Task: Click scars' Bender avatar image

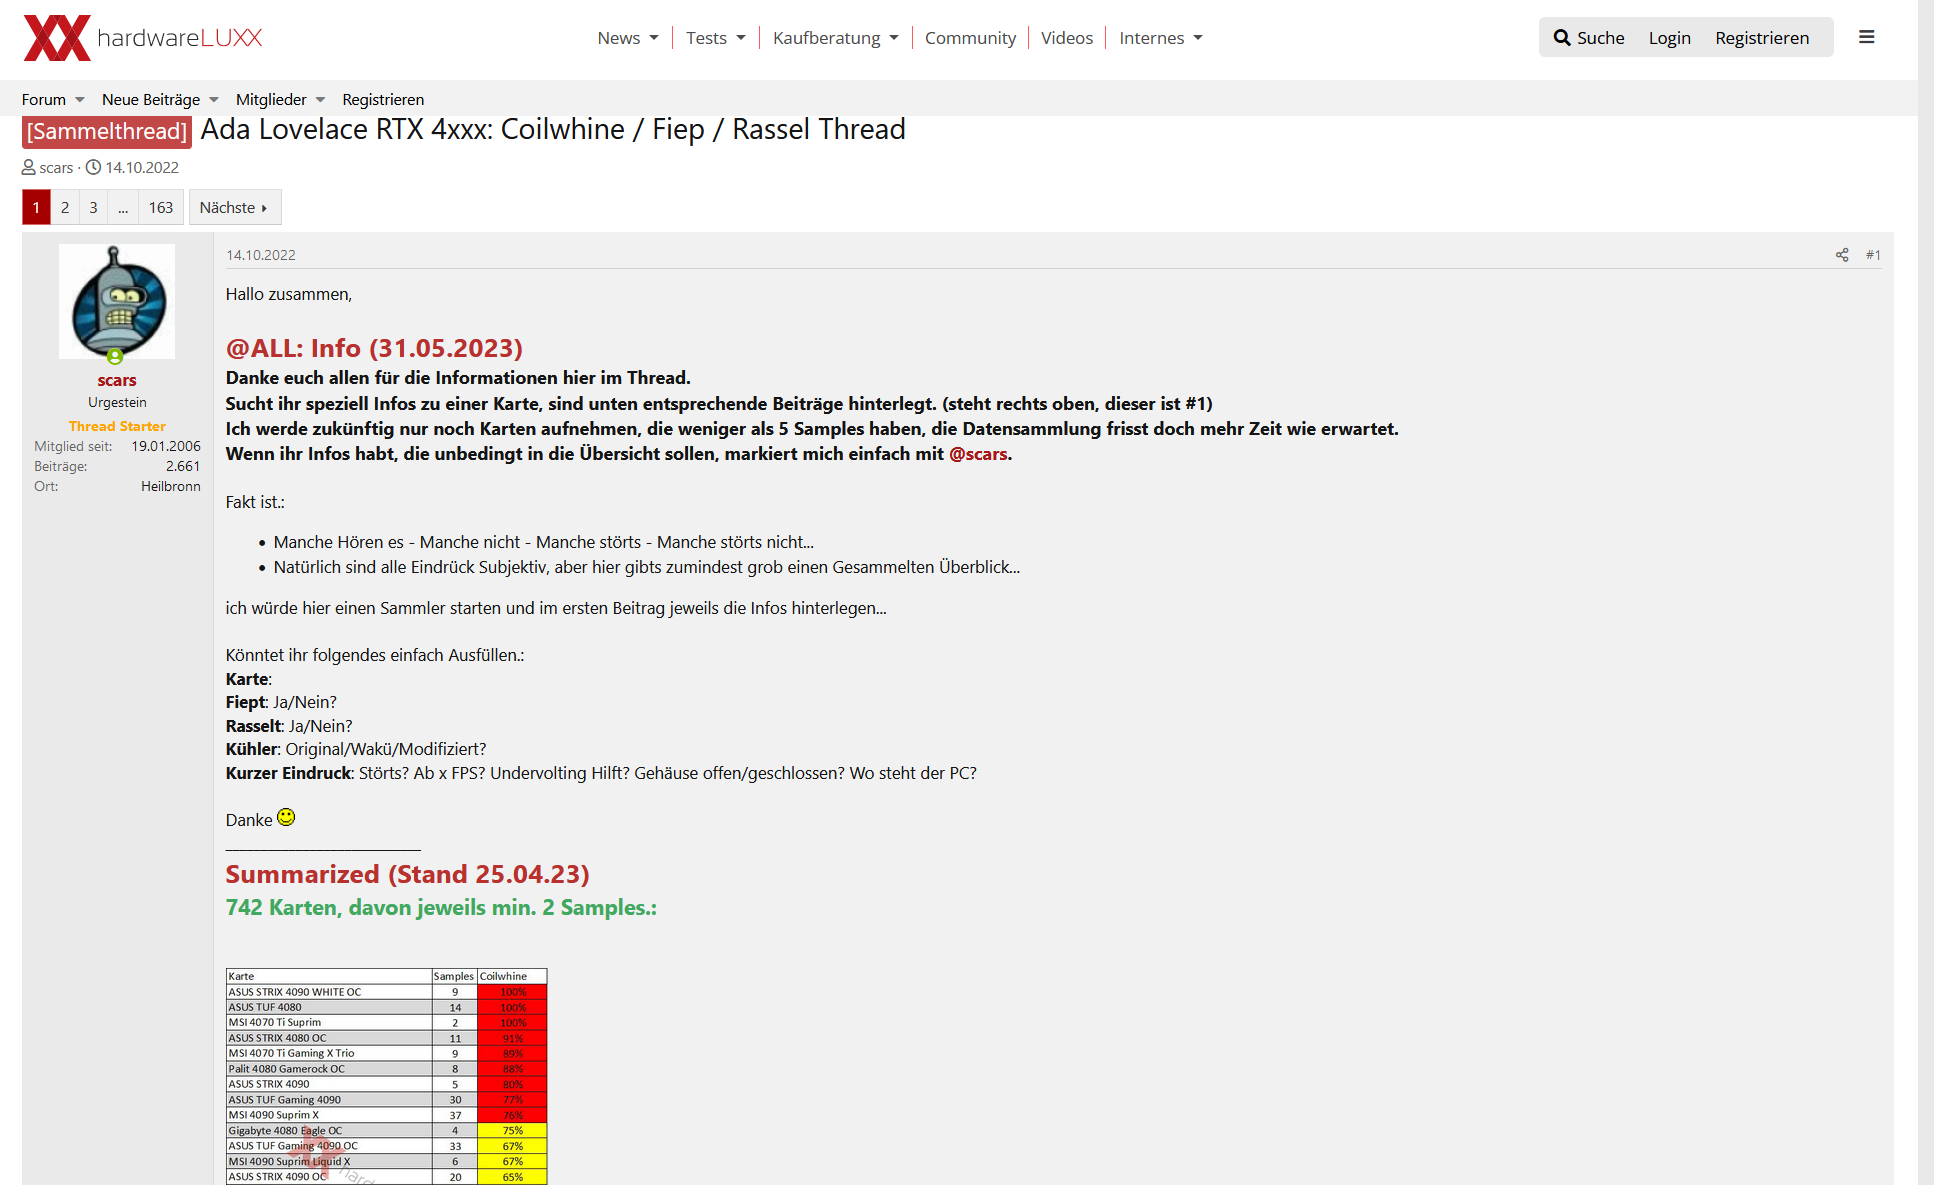Action: [117, 300]
